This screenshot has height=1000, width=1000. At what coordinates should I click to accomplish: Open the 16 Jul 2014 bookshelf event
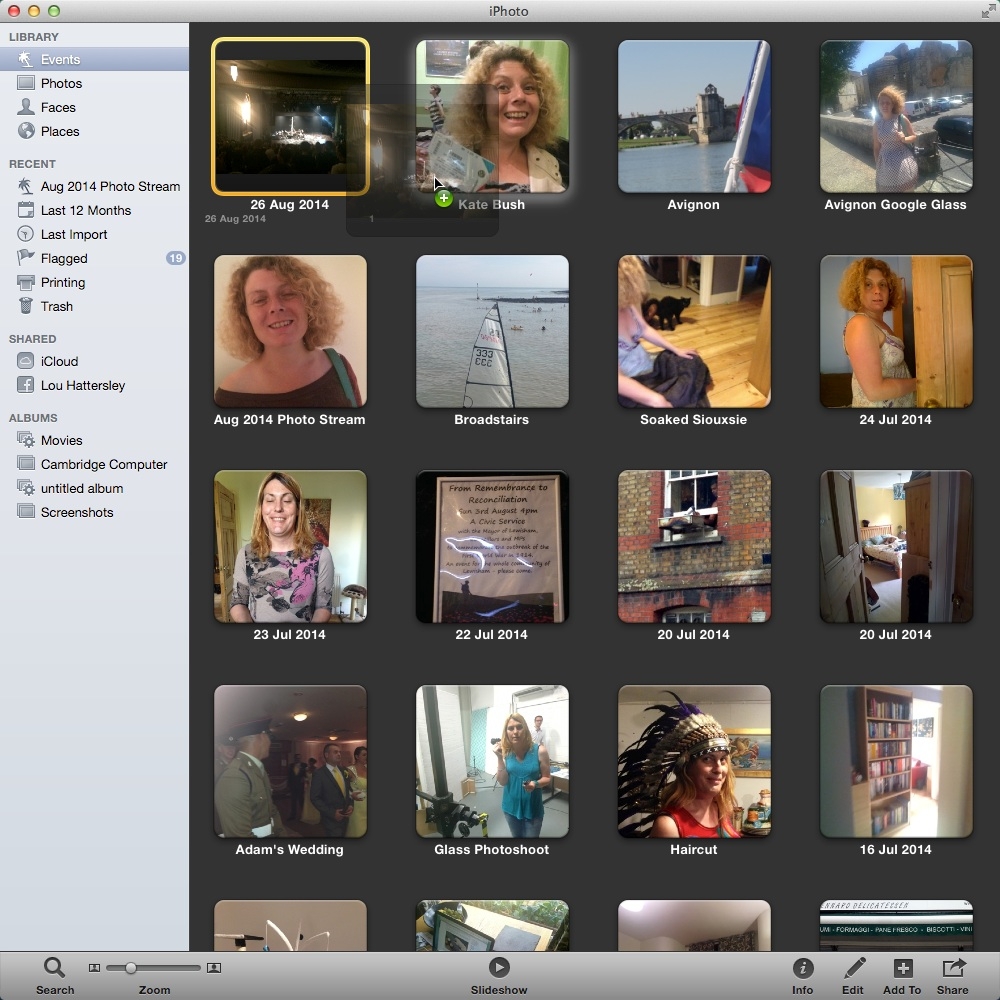coord(896,761)
